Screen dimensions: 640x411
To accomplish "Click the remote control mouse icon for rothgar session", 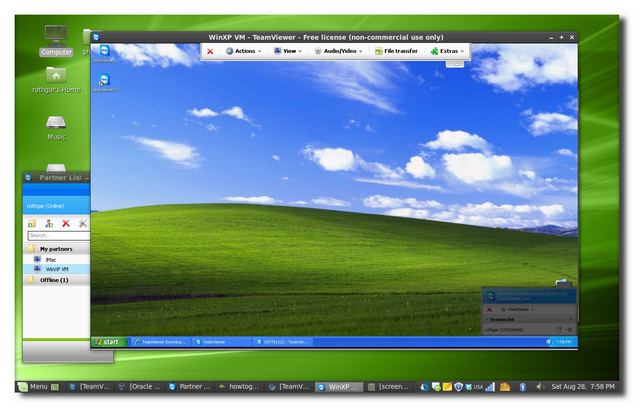I will [x=559, y=329].
